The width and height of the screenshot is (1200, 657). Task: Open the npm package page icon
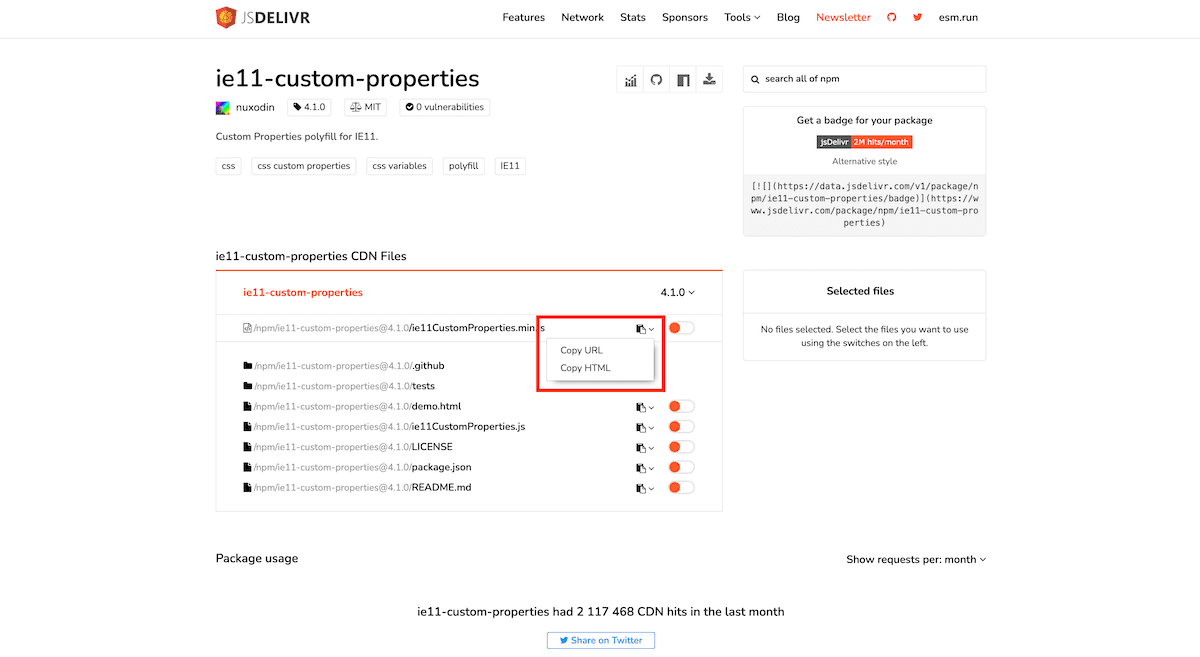[x=683, y=80]
